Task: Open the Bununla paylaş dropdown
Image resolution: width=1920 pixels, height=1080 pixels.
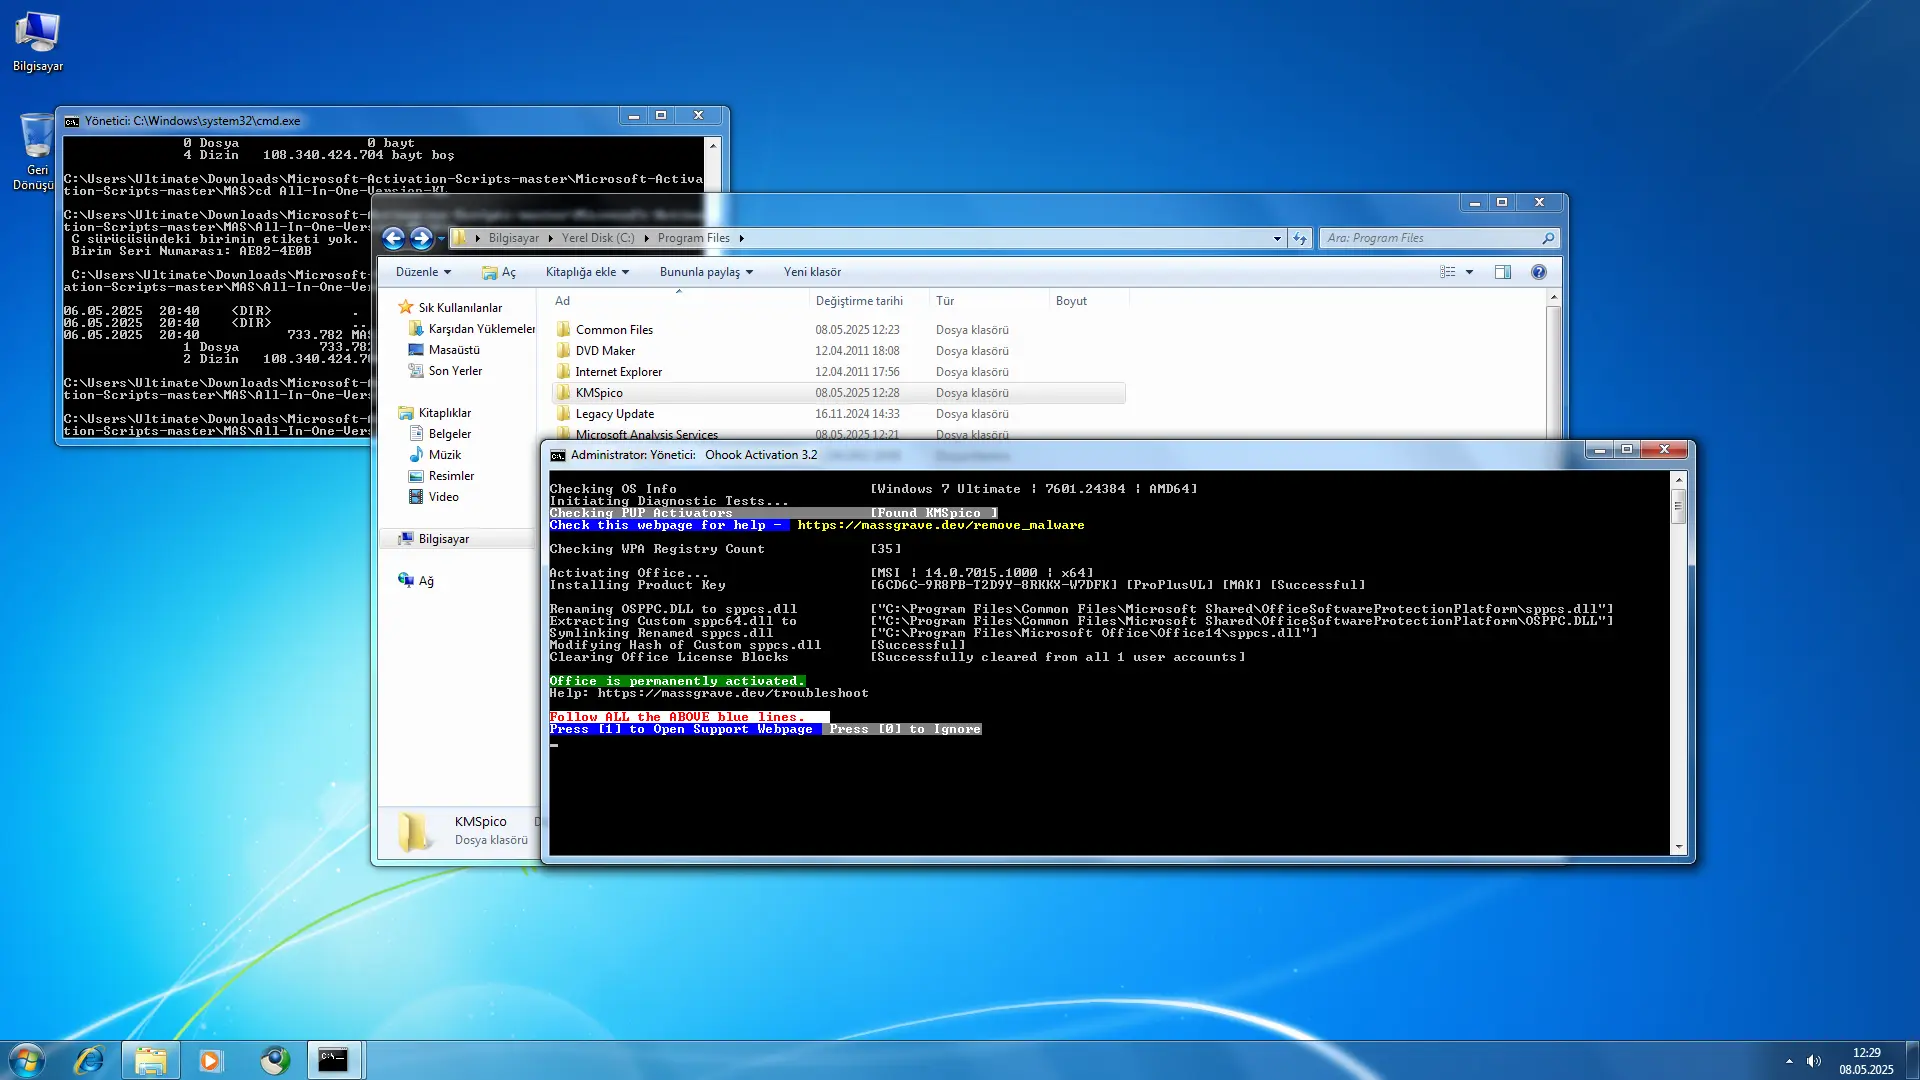Action: pyautogui.click(x=706, y=272)
